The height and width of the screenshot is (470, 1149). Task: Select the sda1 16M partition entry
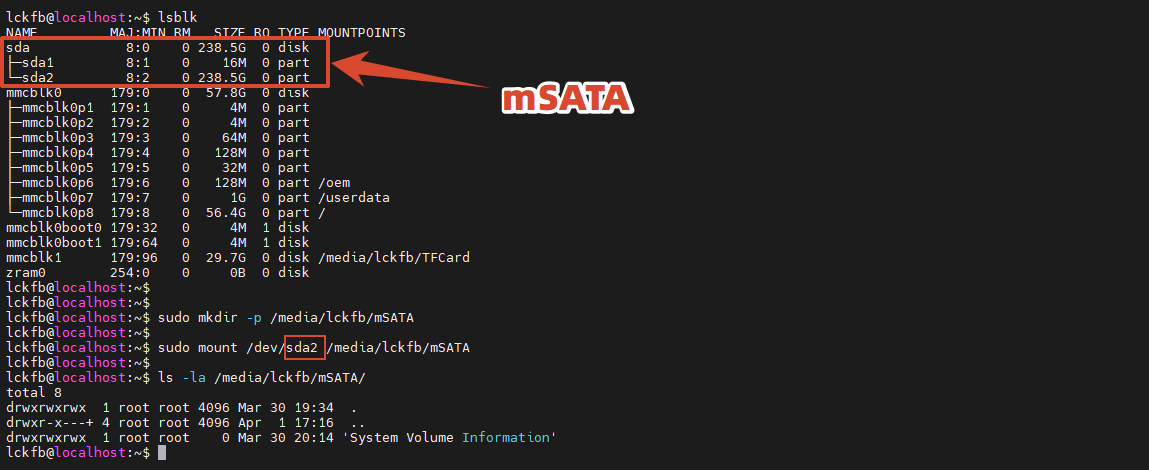pos(37,62)
